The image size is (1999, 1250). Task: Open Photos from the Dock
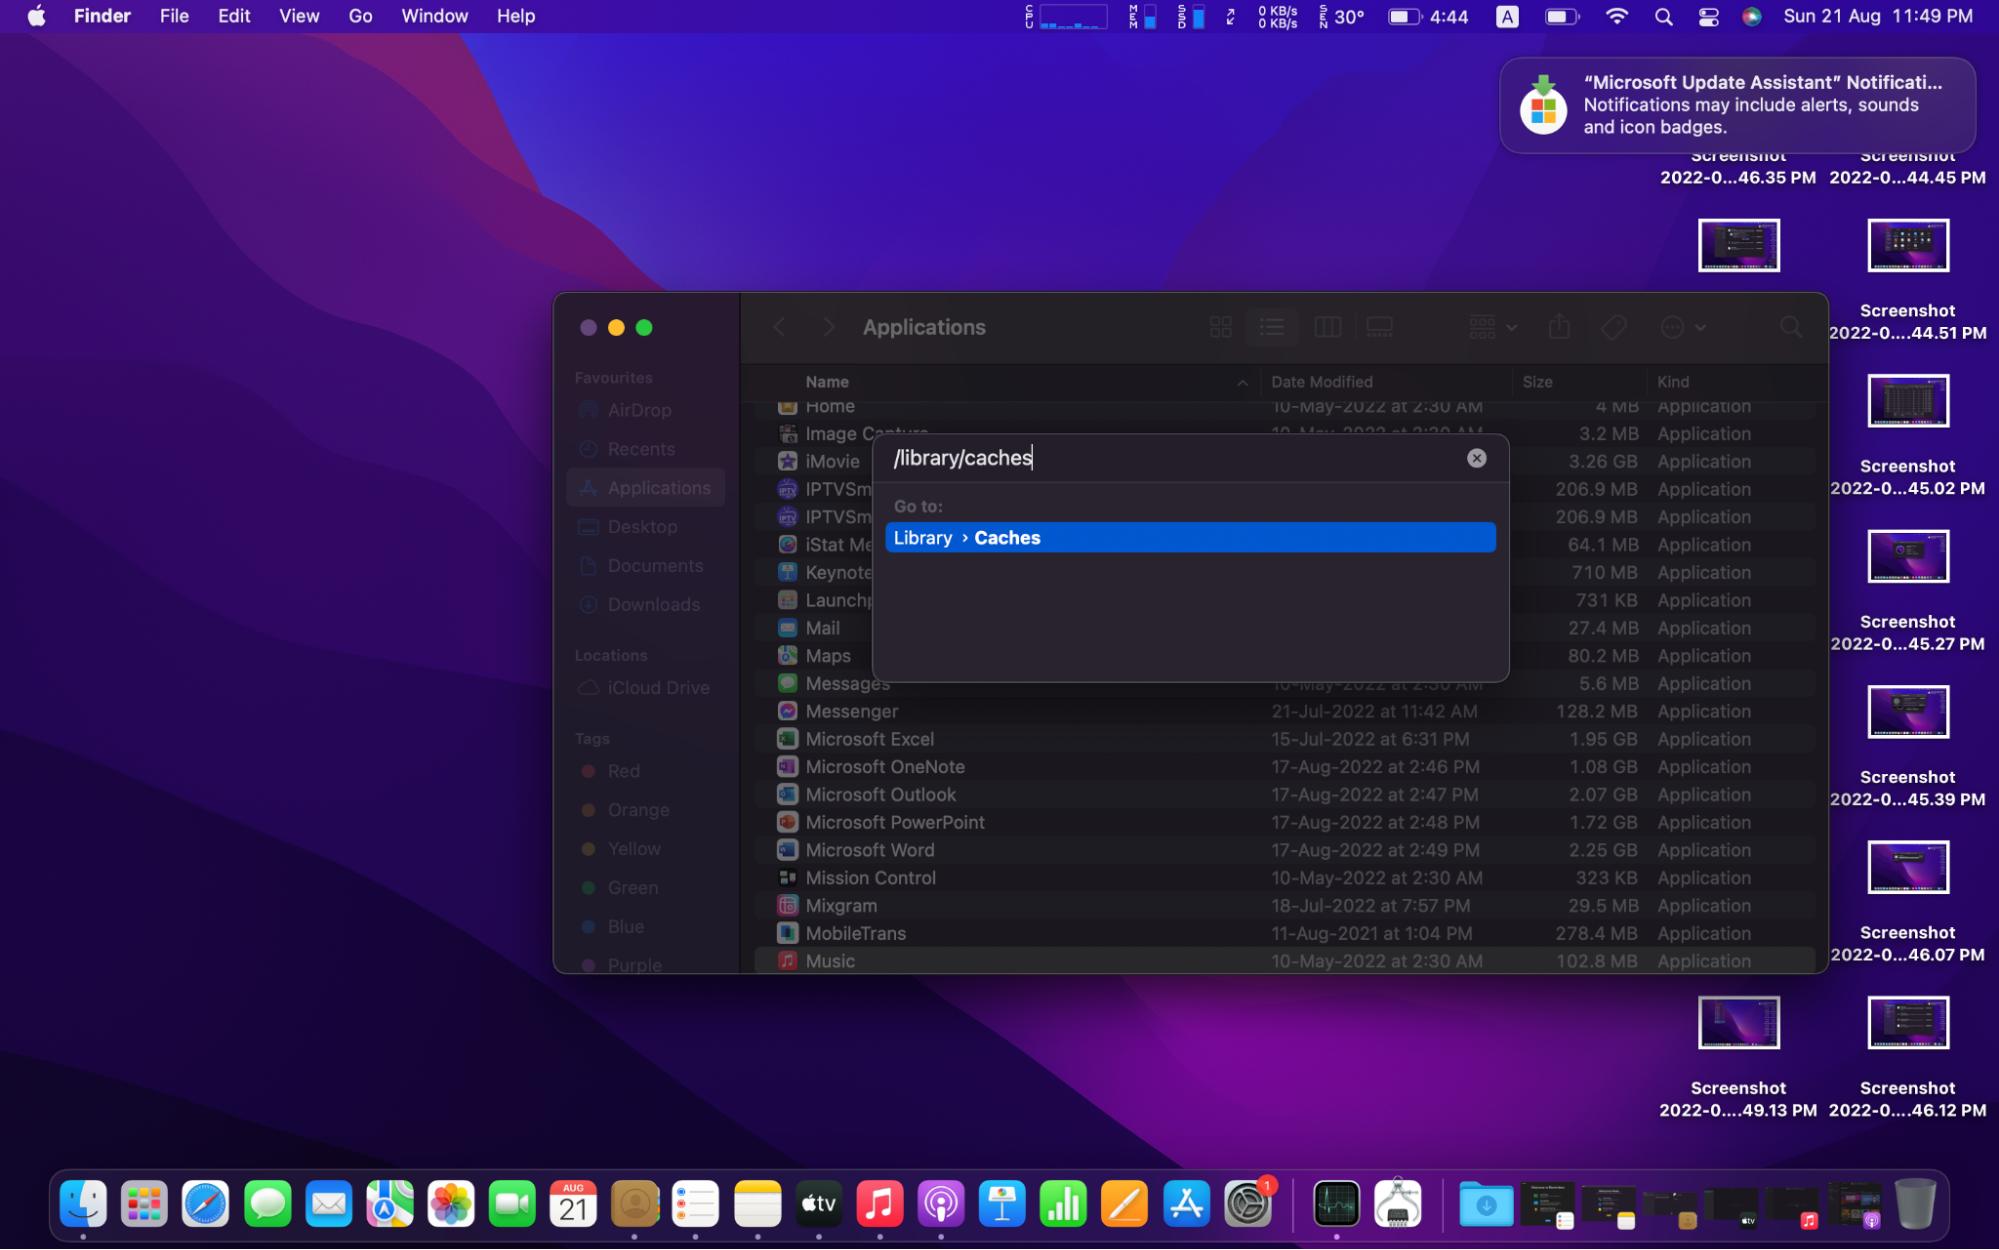pos(451,1204)
